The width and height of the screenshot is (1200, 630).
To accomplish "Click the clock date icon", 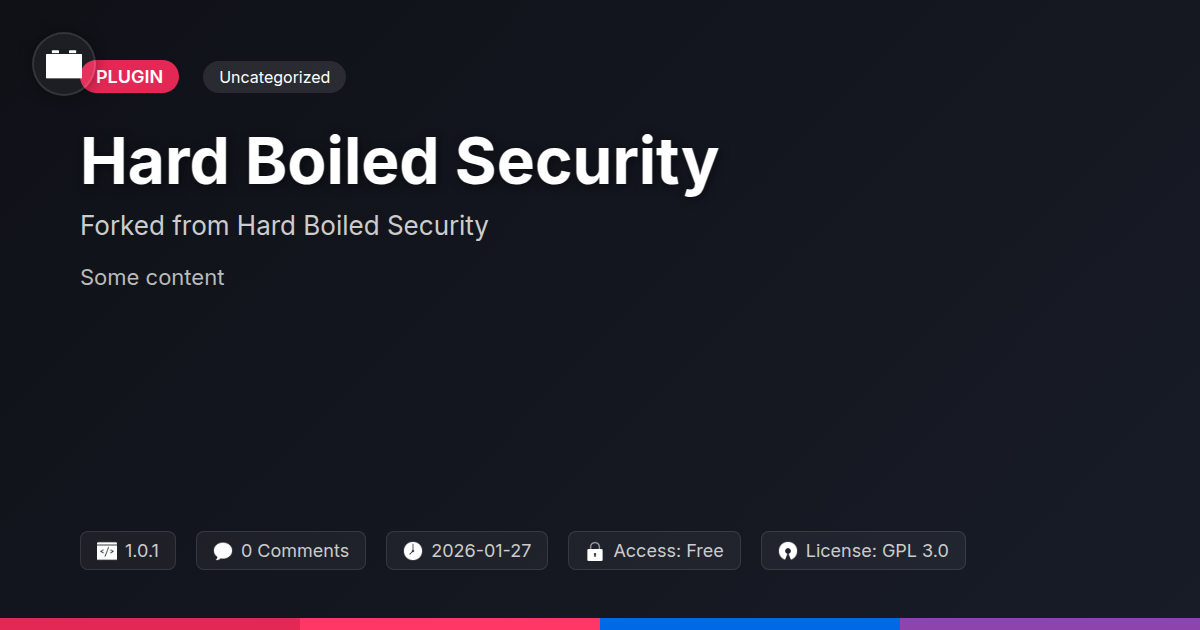I will click(413, 551).
